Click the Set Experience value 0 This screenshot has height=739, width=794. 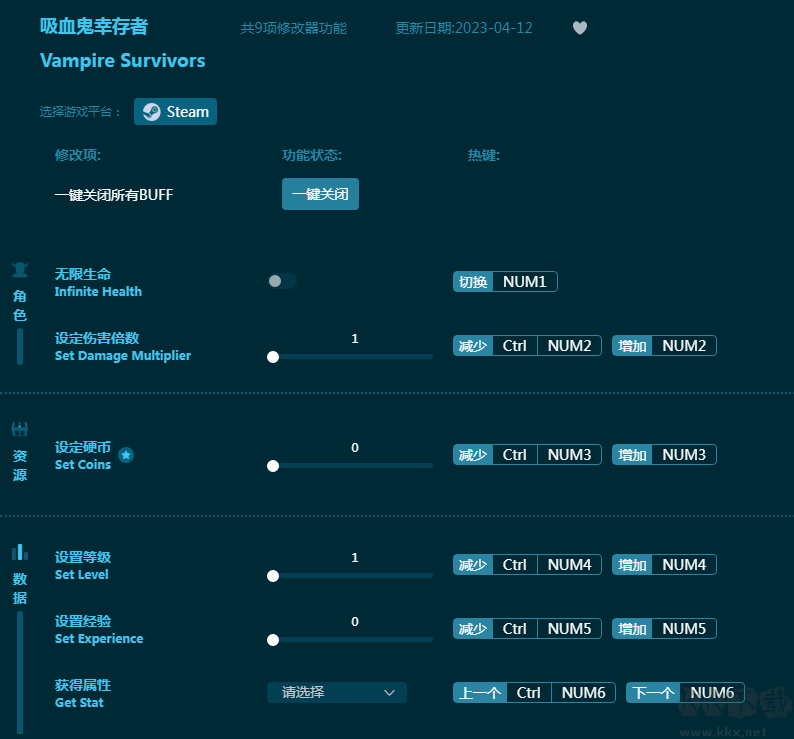(x=355, y=621)
